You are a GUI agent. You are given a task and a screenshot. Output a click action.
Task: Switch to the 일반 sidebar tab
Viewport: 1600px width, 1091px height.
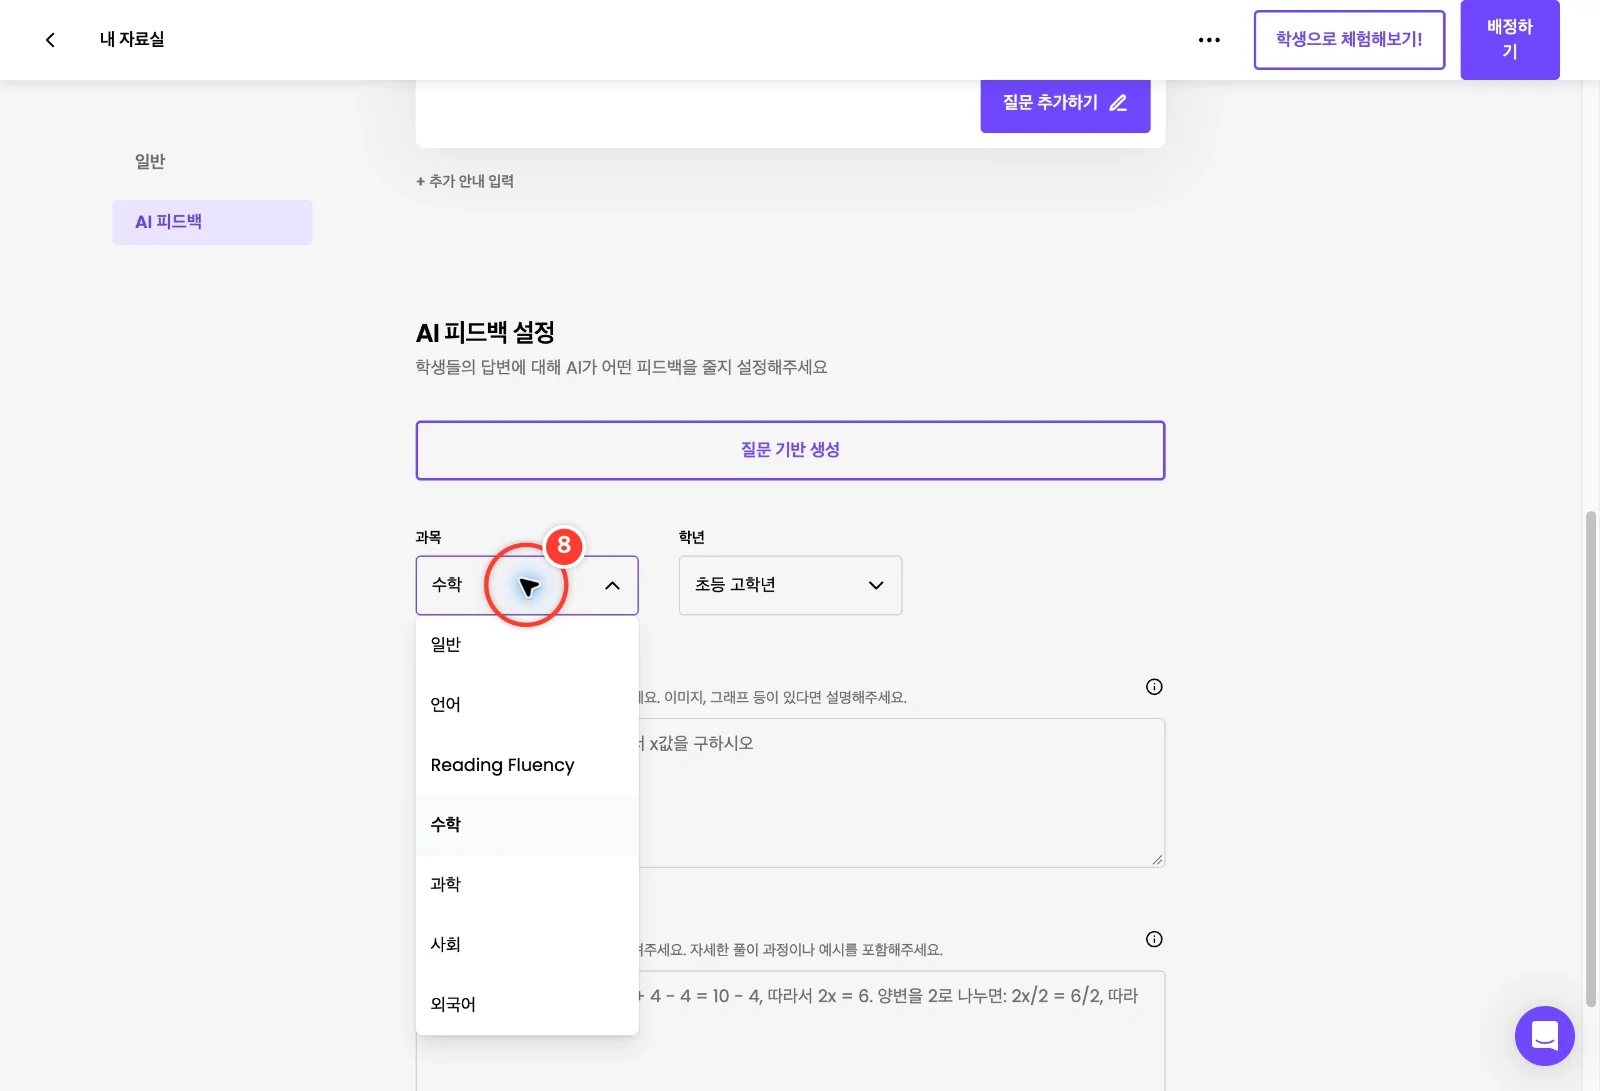[x=212, y=162]
